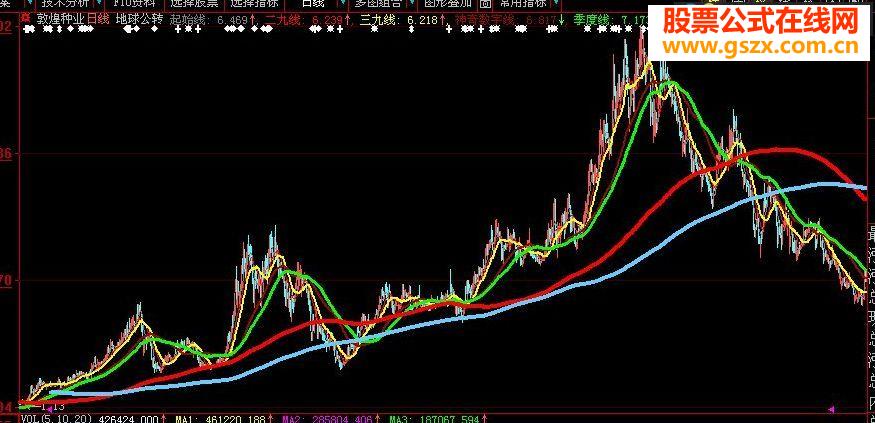Click the purple triangle marker at bottom right
This screenshot has height=423, width=875.
click(x=831, y=410)
